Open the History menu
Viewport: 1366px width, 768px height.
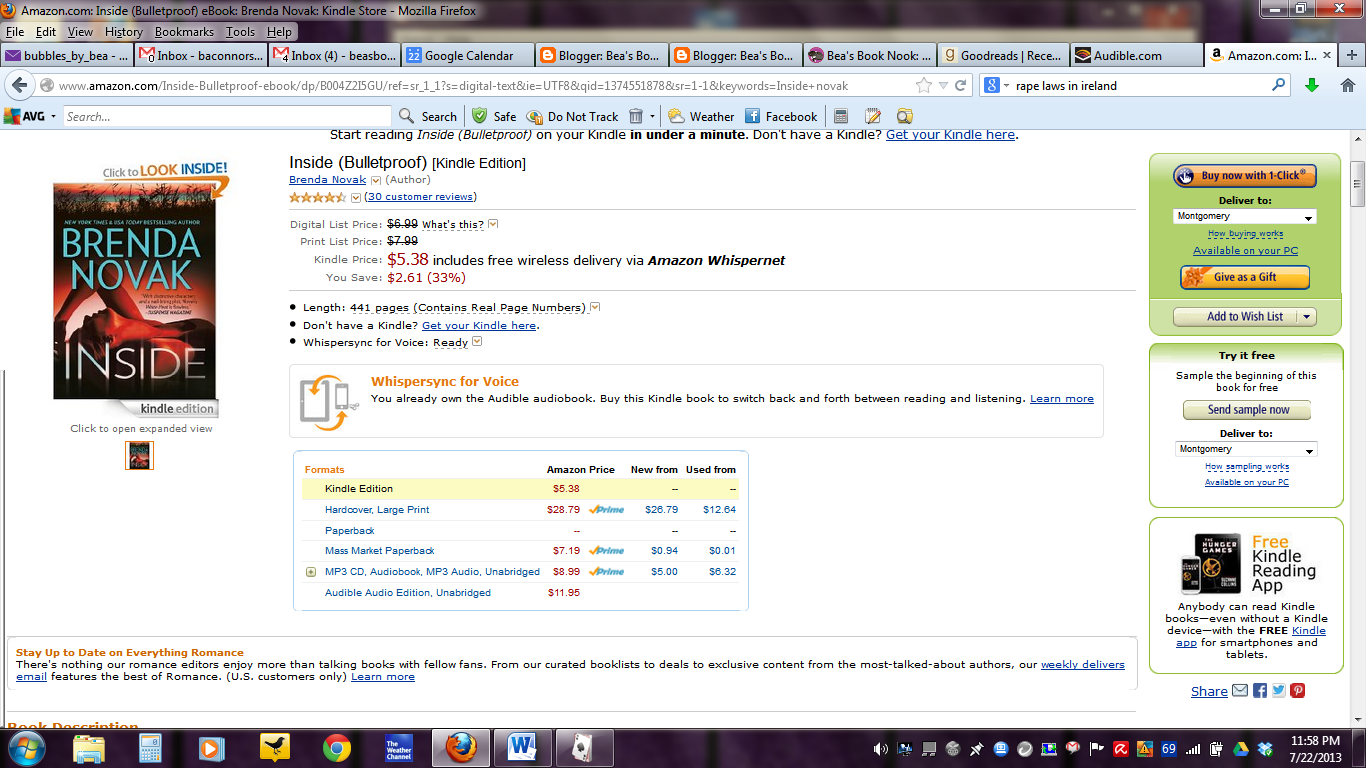point(123,32)
